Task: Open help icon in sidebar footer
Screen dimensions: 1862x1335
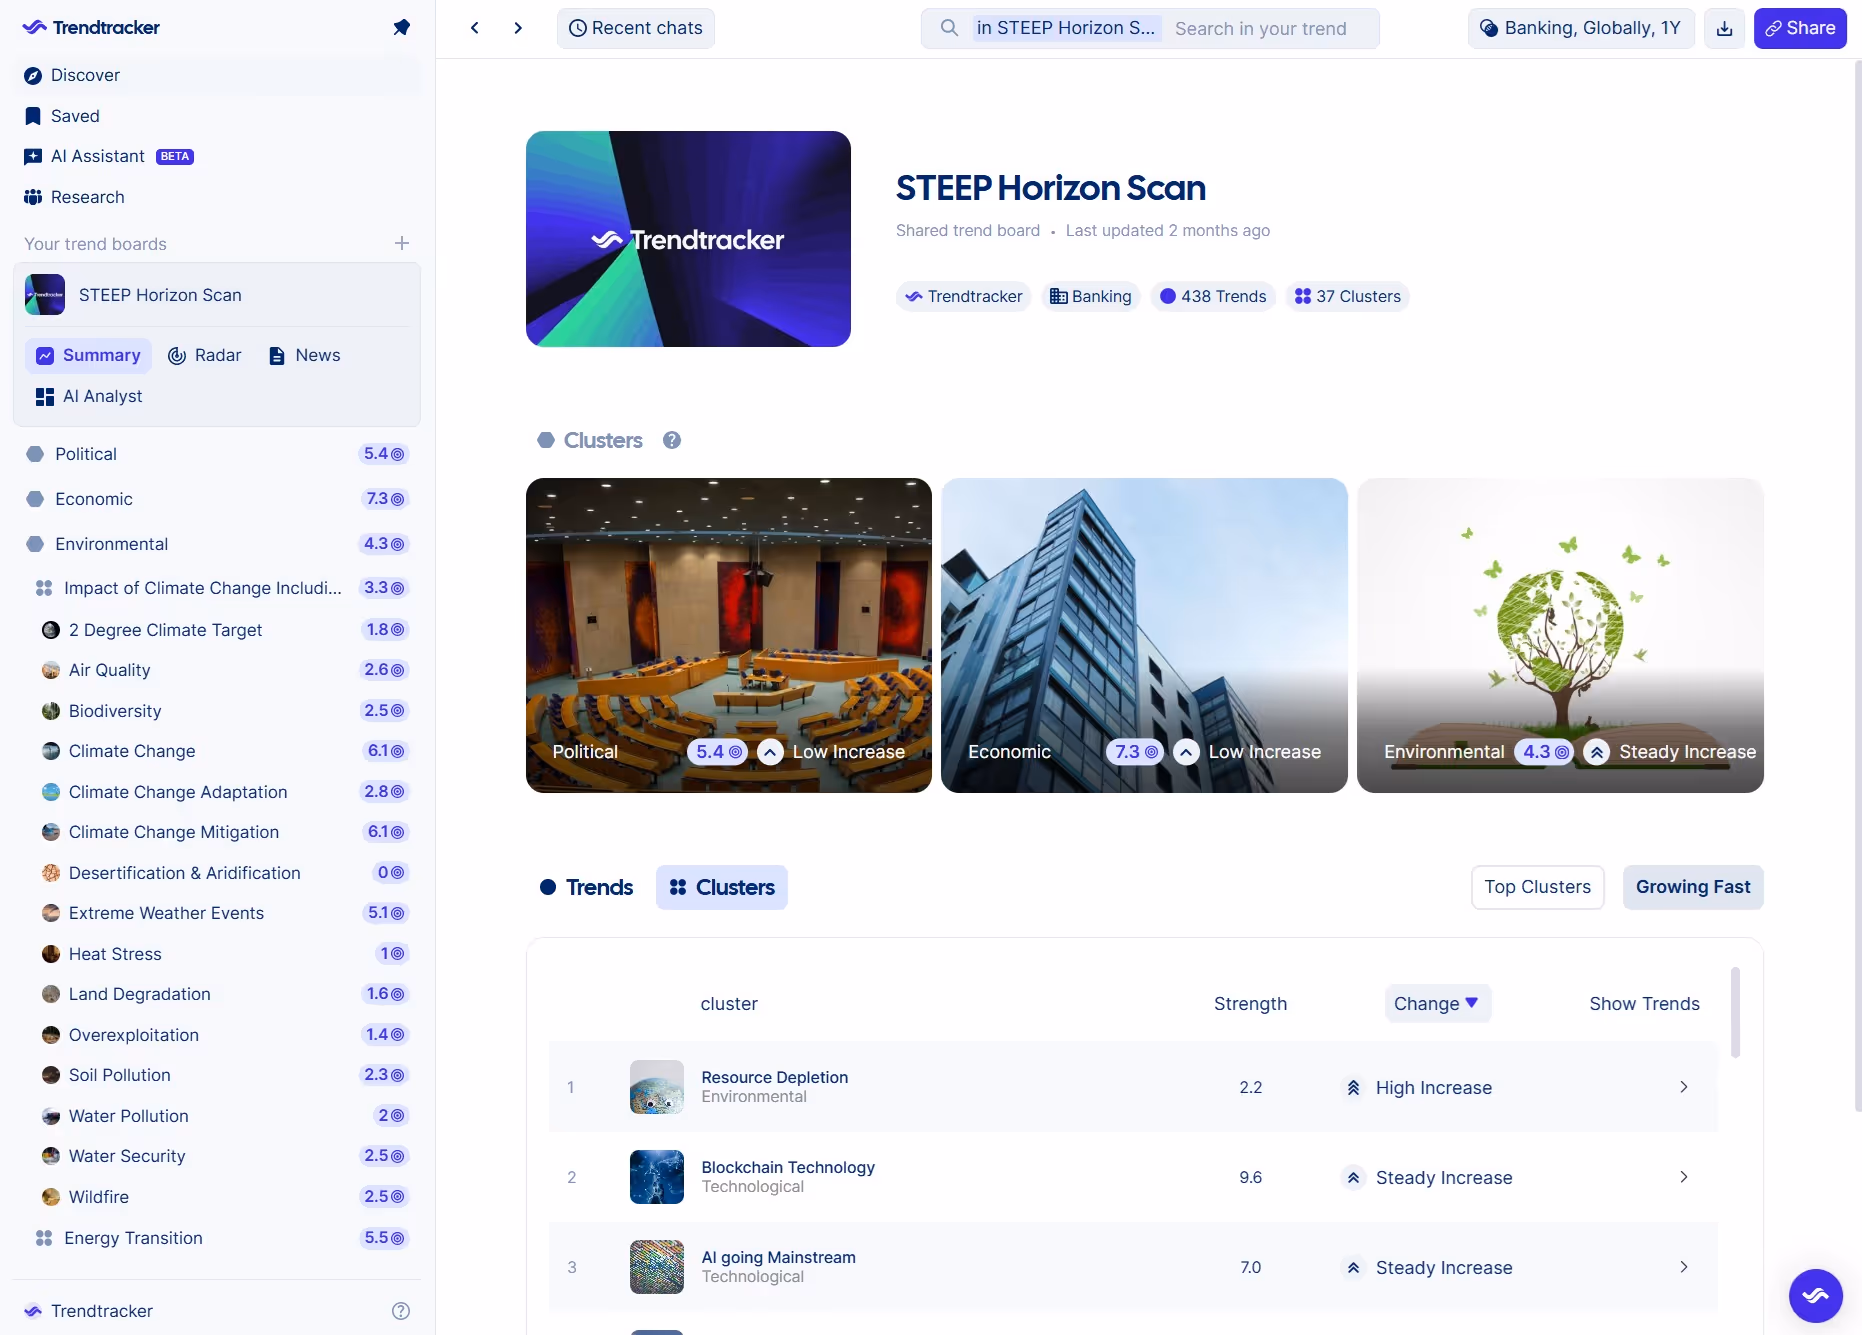Action: click(x=400, y=1311)
